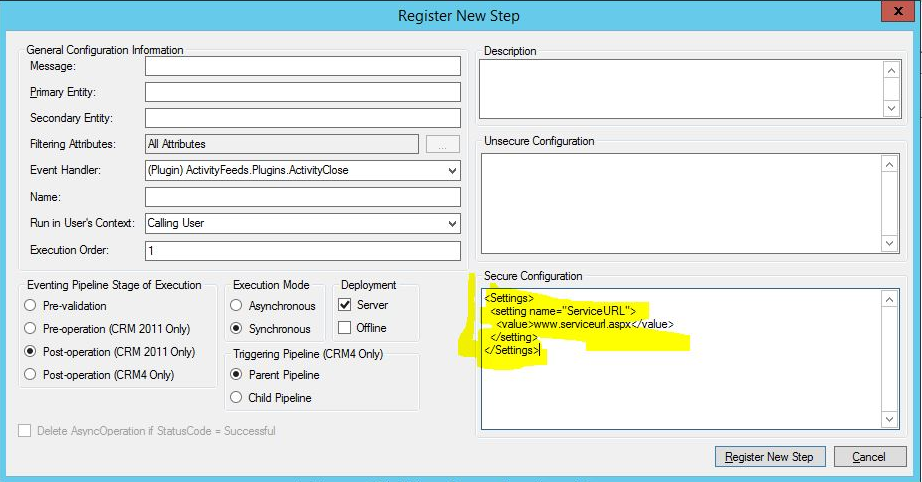Click the </Settings> closing tag line
Image resolution: width=922 pixels, height=482 pixels.
512,350
